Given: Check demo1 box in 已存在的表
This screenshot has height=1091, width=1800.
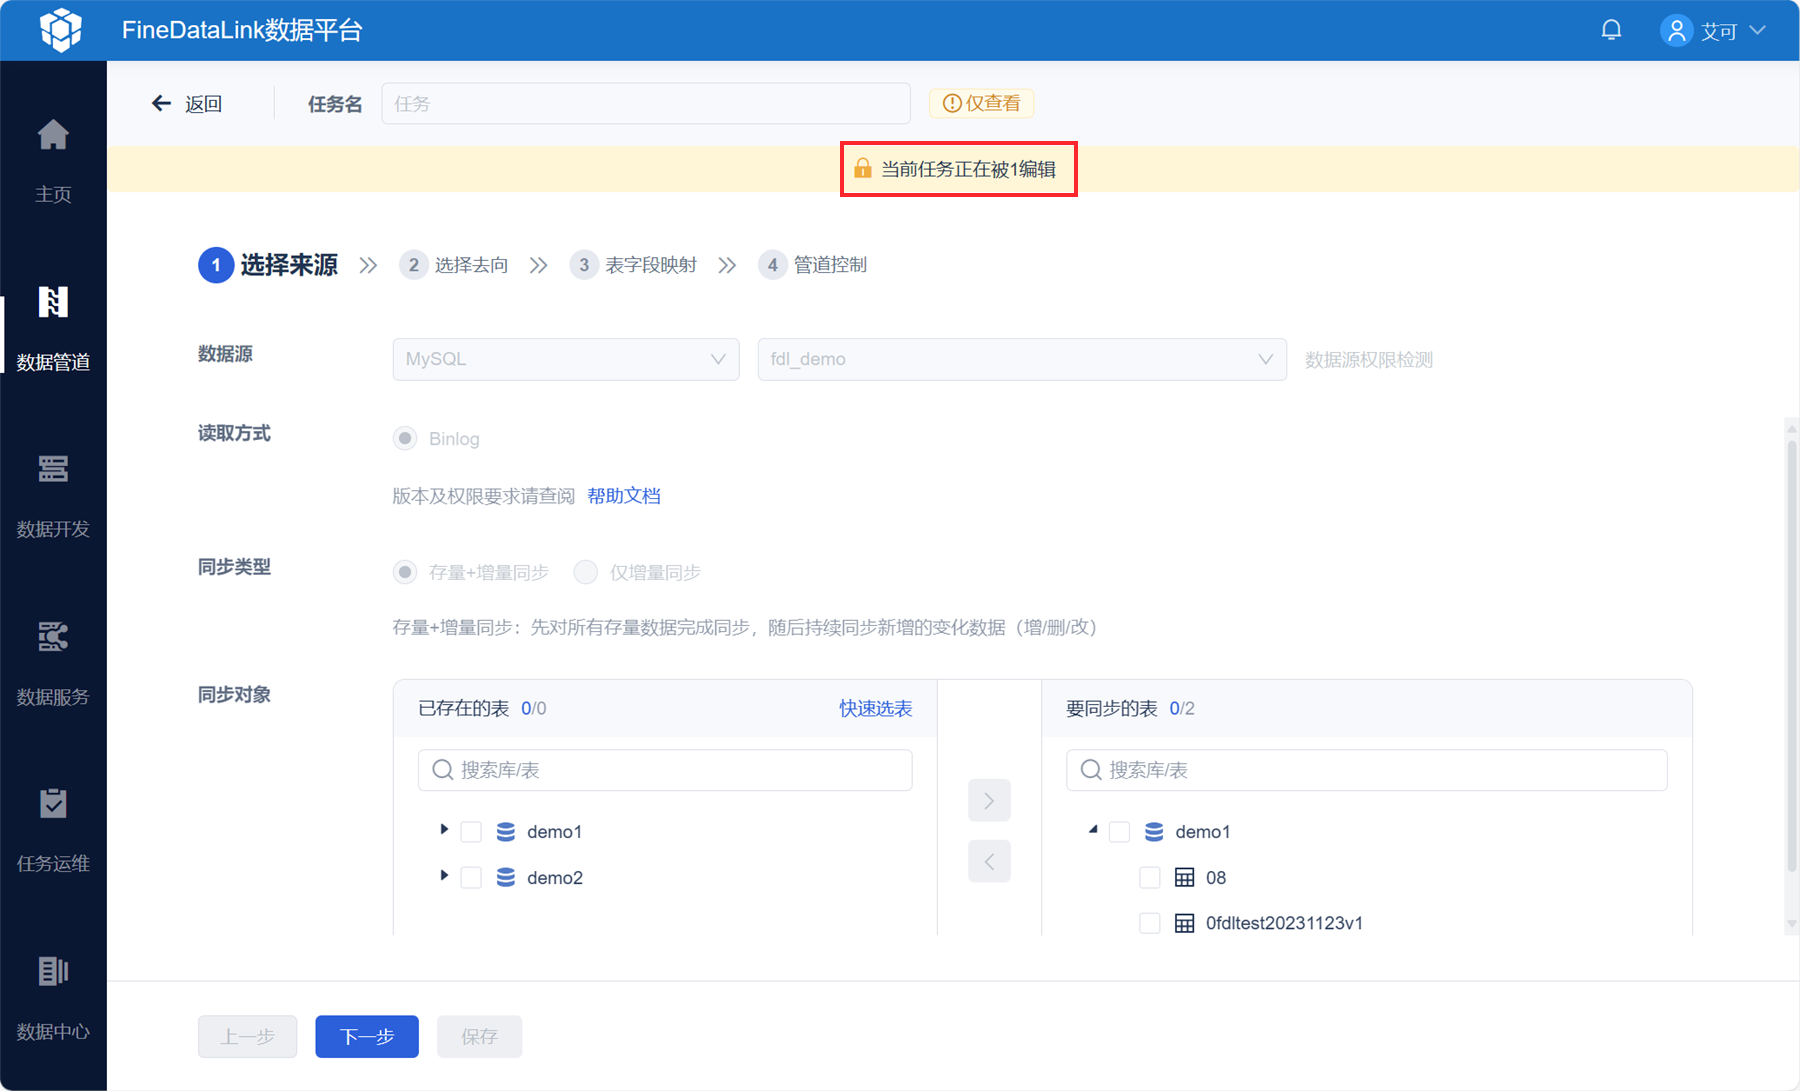Looking at the screenshot, I should [x=471, y=832].
